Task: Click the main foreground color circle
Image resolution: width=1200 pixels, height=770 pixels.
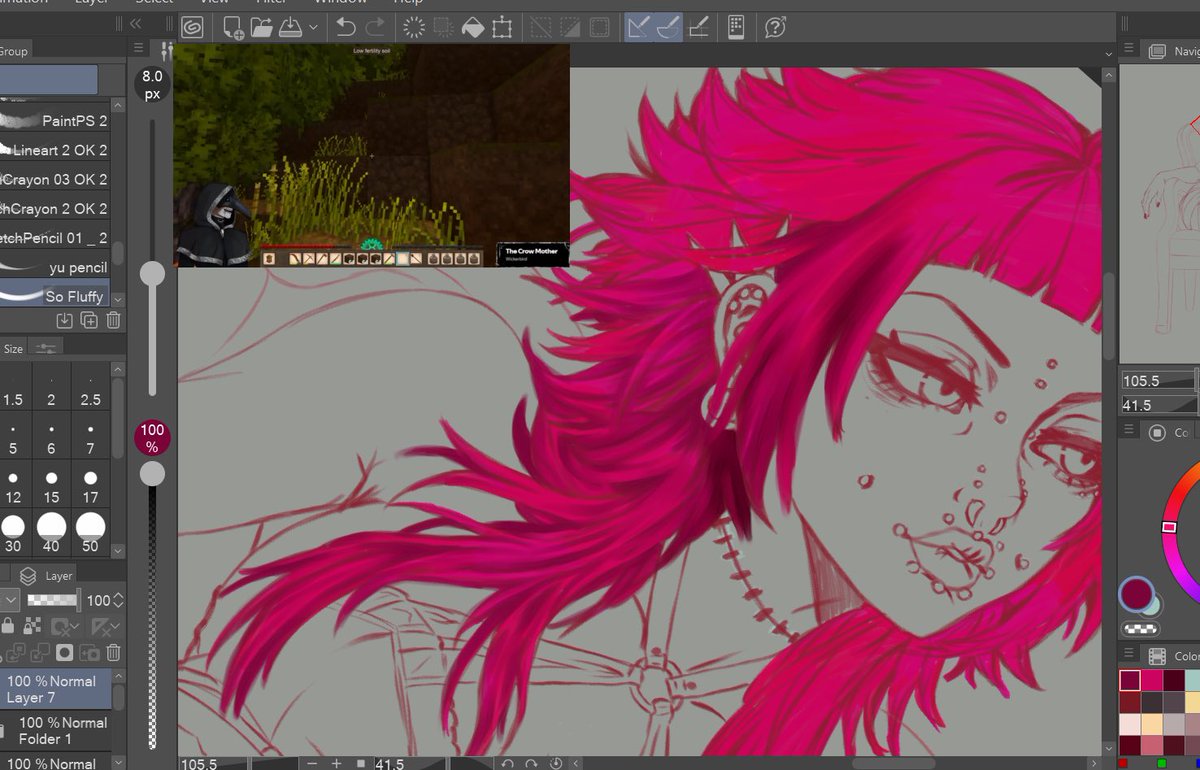Action: (1135, 593)
